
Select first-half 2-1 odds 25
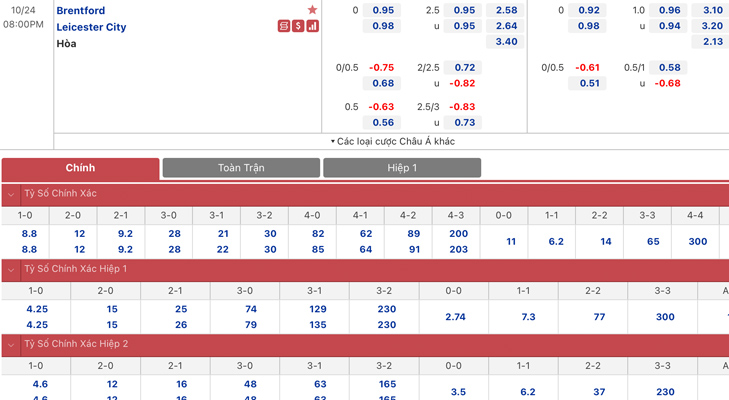[x=181, y=309]
